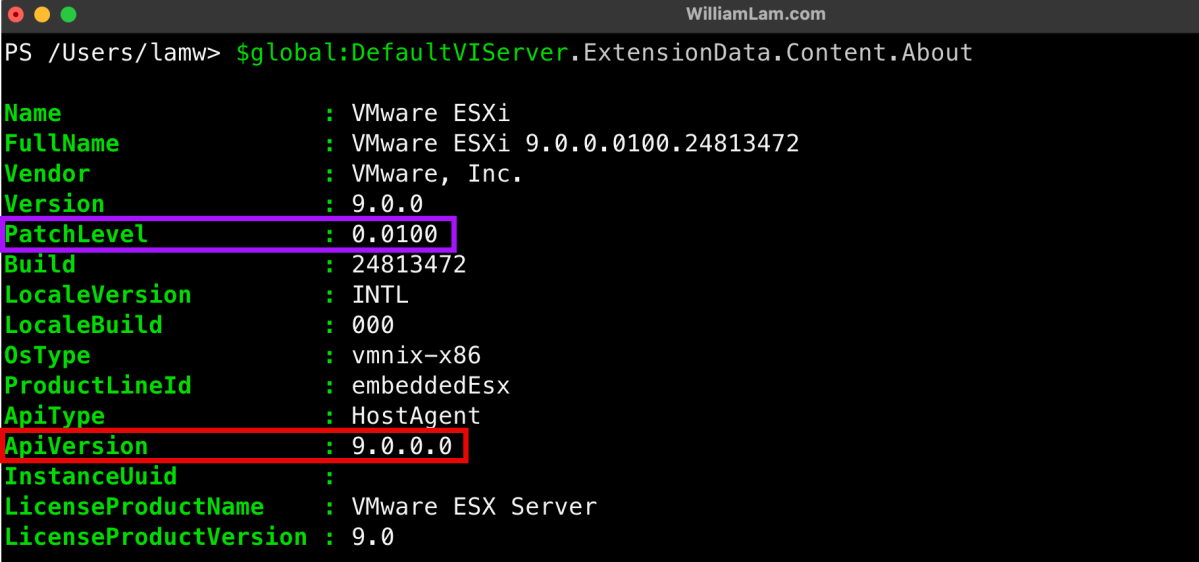Screen dimensions: 1199x562
Task: Click the $global:DefaultVIServer command text
Action: tap(403, 52)
